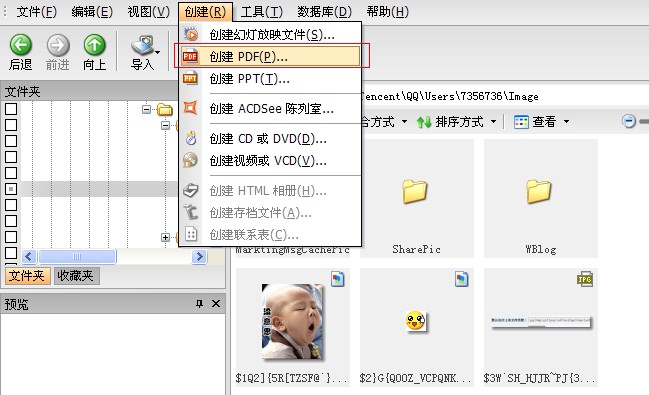Click the green Back (后退) arrow icon
The height and width of the screenshot is (395, 649).
[20, 45]
